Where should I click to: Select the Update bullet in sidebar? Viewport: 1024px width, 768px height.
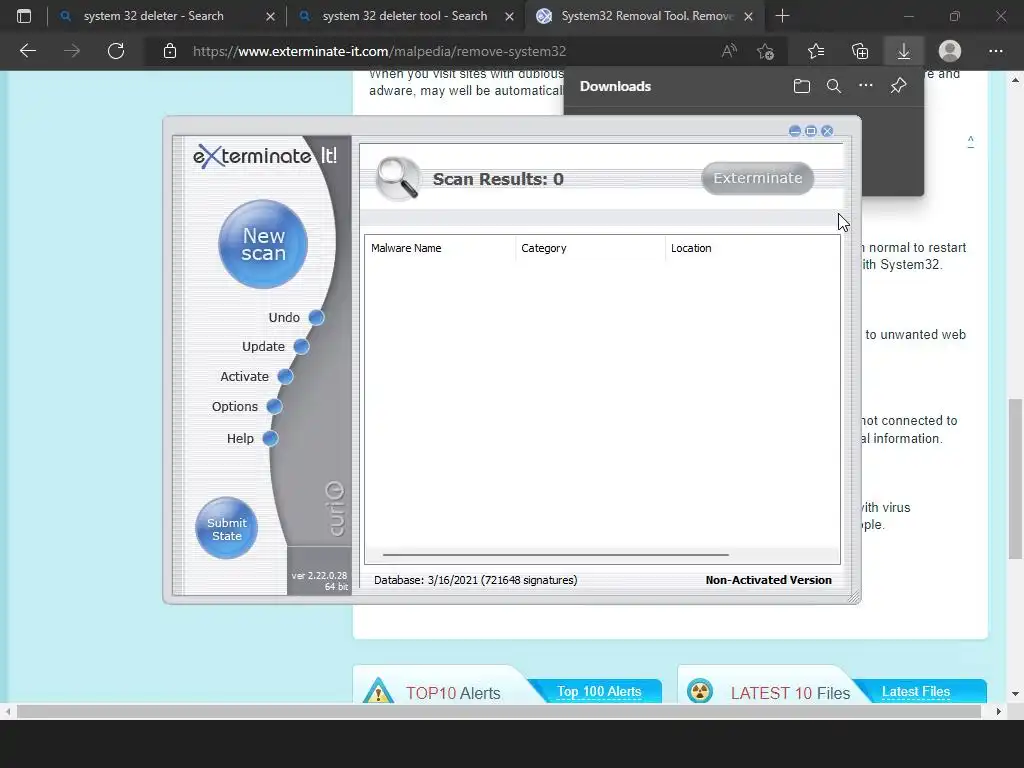[x=301, y=347]
